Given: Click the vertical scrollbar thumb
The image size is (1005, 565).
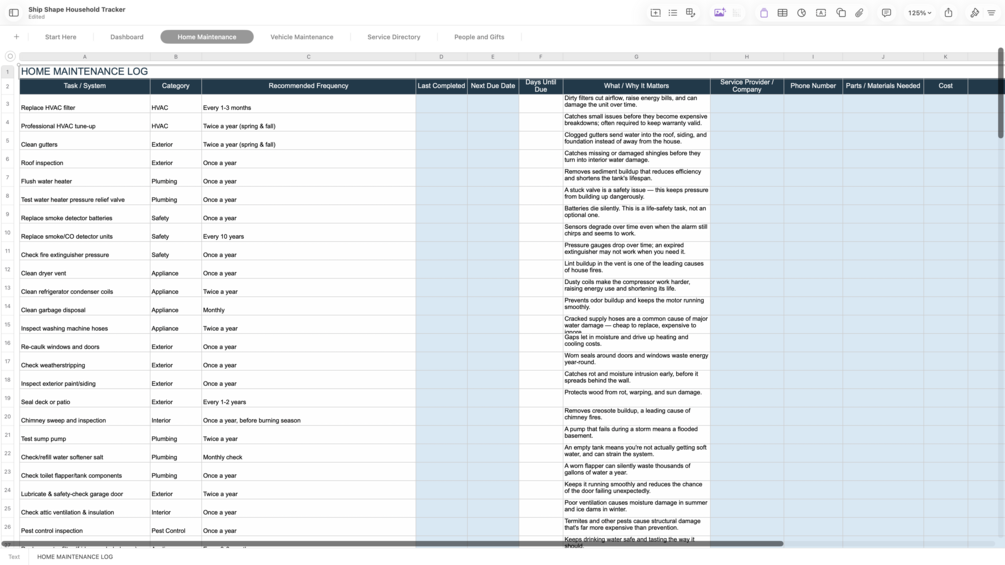Looking at the screenshot, I should (x=1001, y=93).
